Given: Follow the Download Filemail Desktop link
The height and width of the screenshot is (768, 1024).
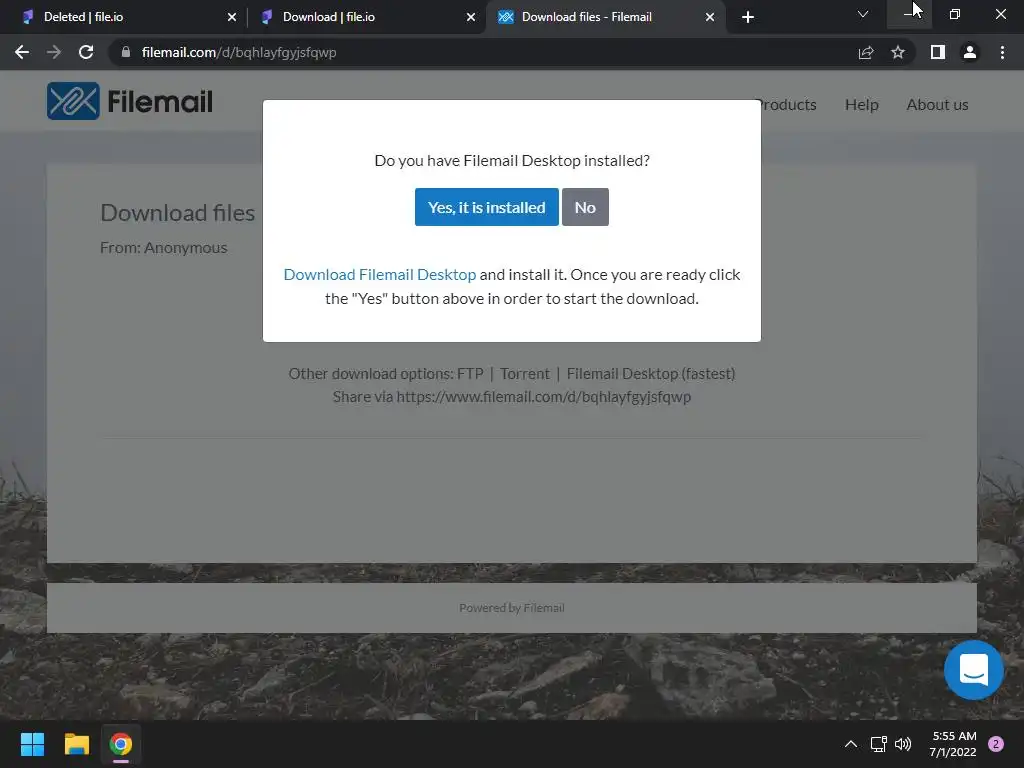Looking at the screenshot, I should (x=379, y=274).
